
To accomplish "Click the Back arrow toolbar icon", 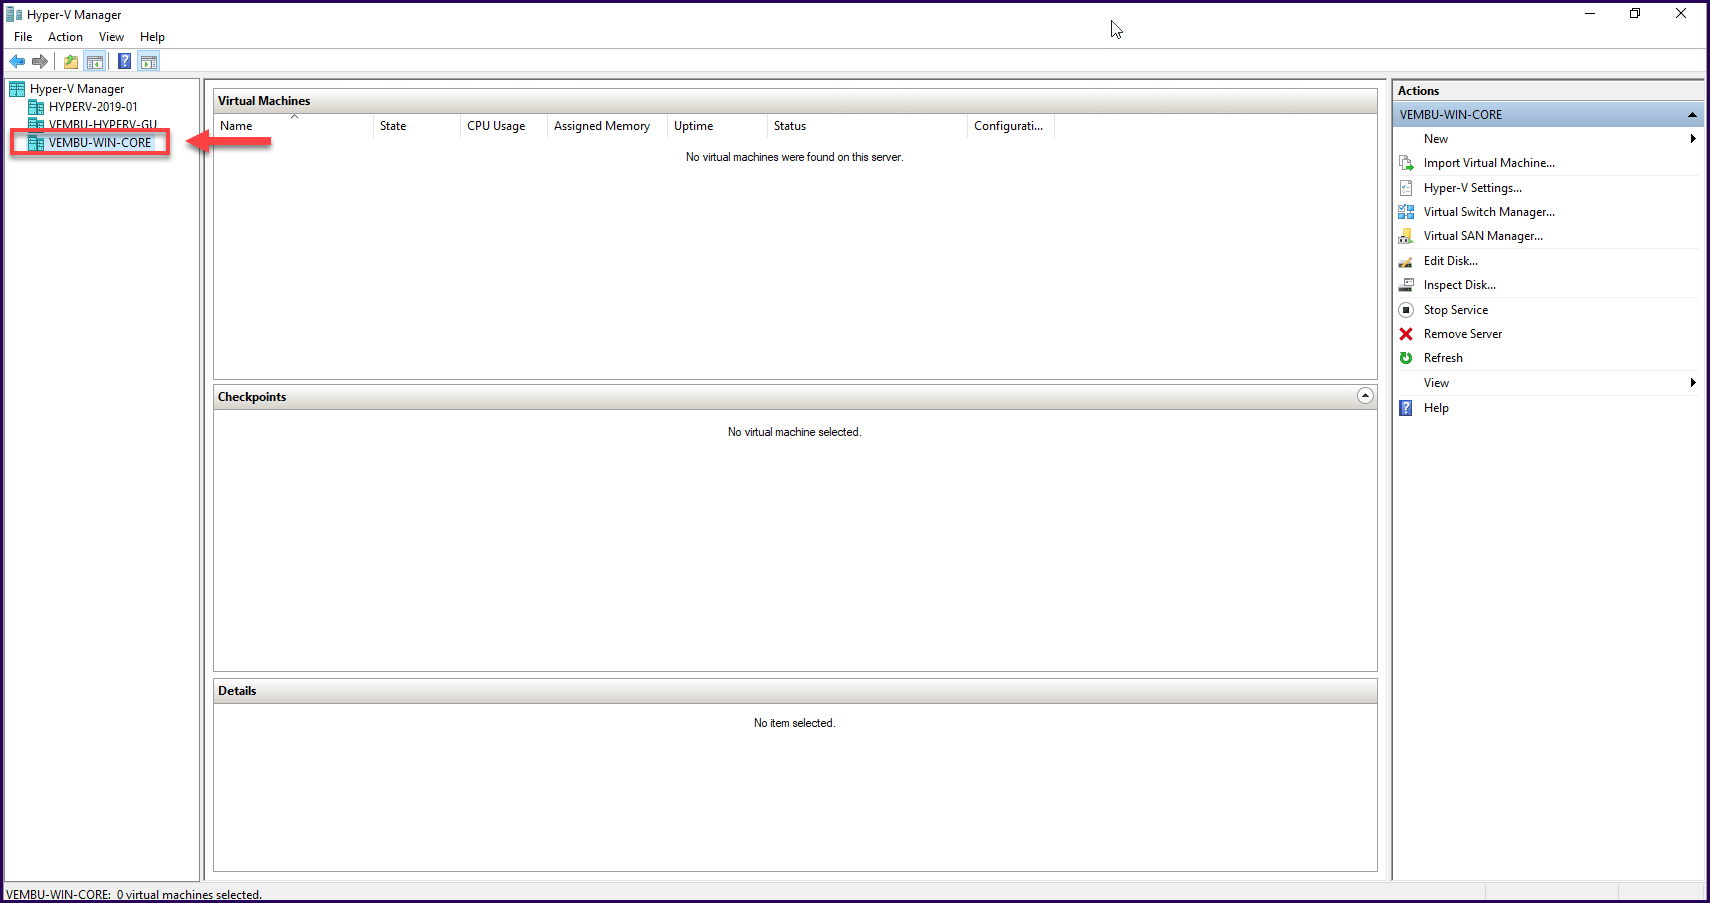I will 17,62.
